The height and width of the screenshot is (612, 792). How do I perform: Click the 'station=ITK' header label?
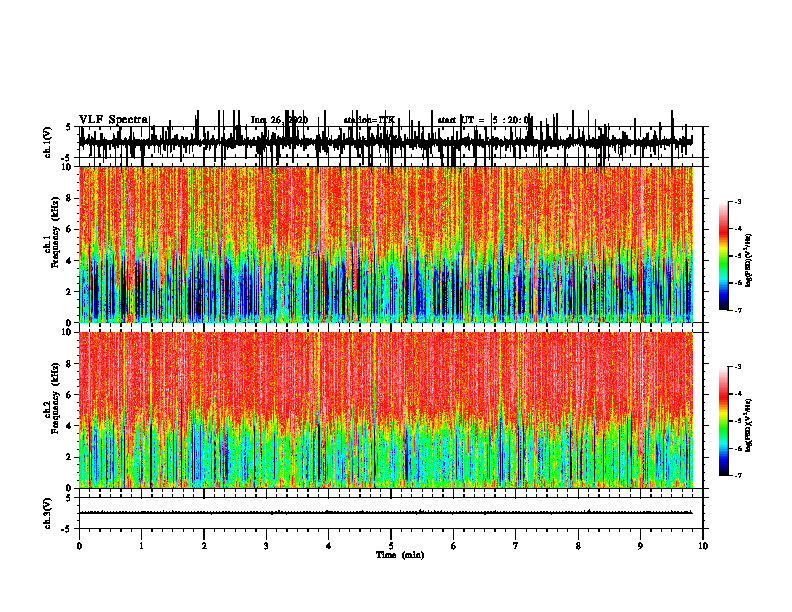click(369, 120)
